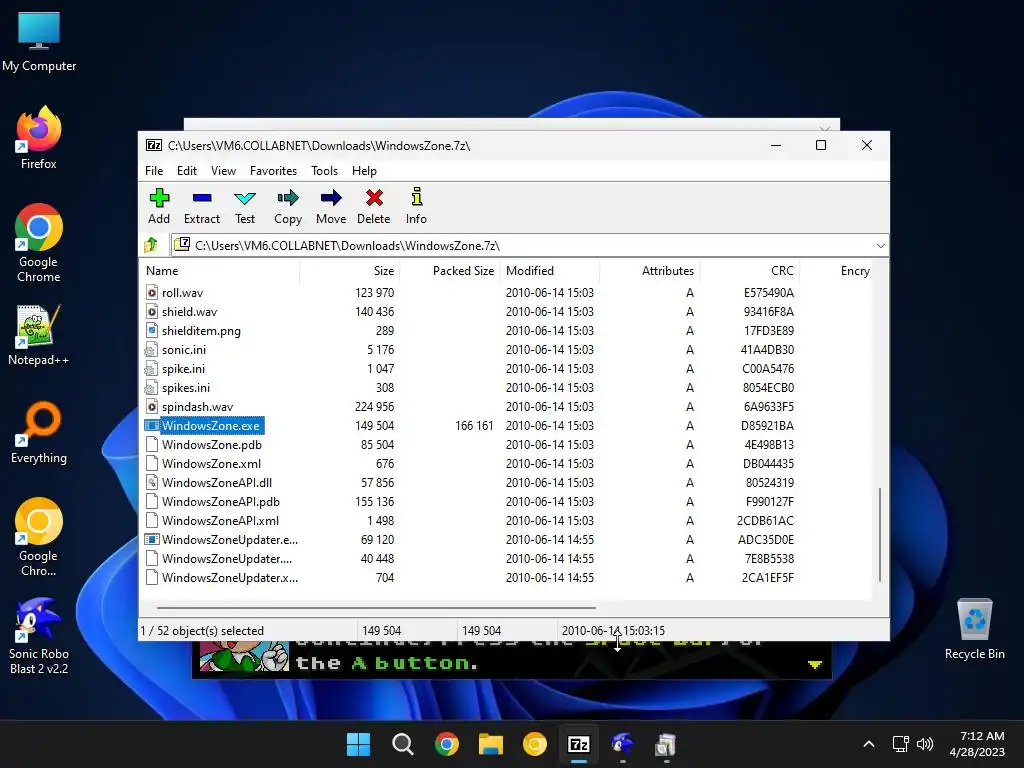Viewport: 1024px width, 768px height.
Task: Select WindowsZoneUpdater.e... file row
Action: pos(230,539)
